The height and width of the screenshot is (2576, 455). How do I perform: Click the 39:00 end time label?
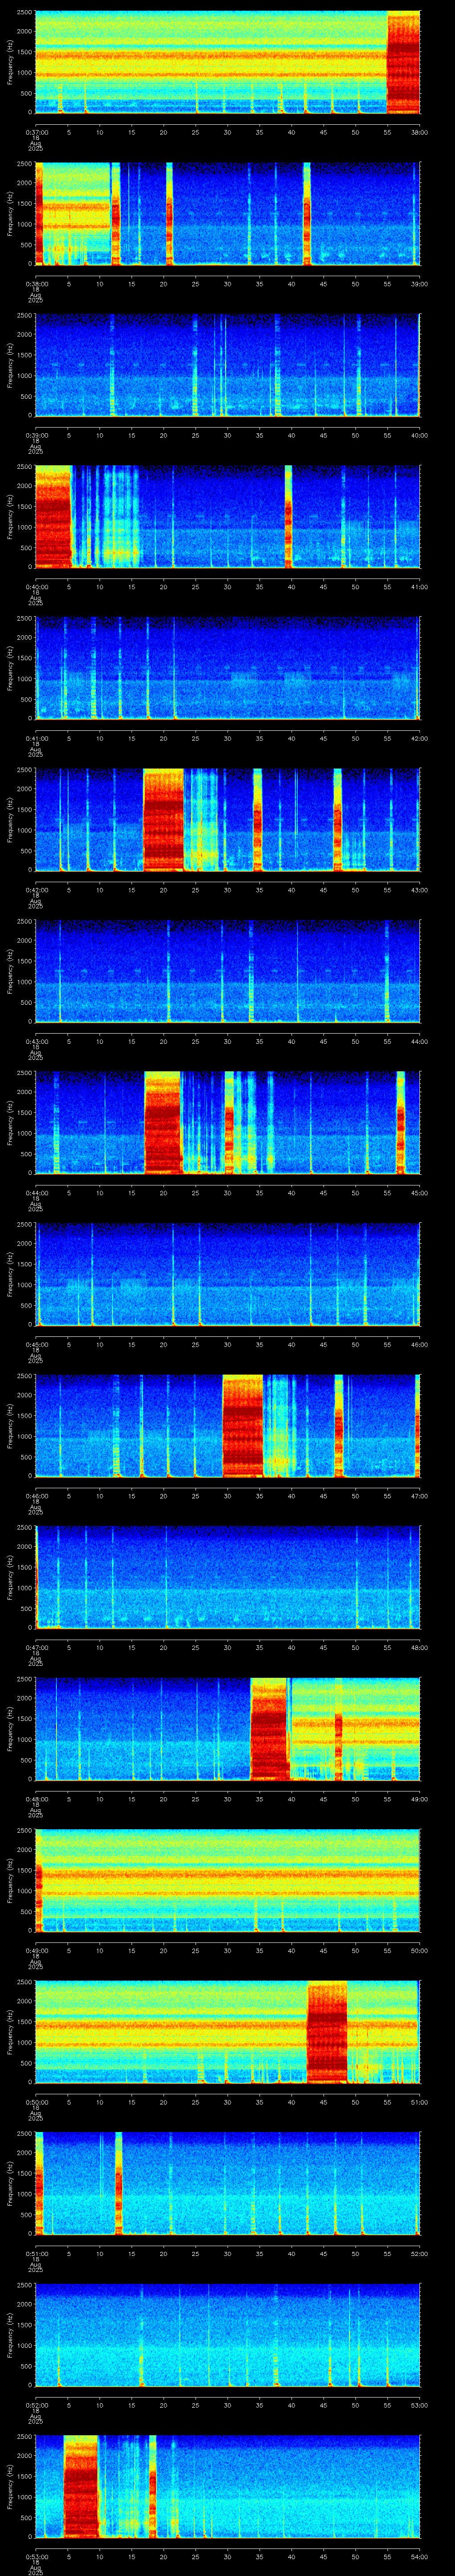(419, 283)
